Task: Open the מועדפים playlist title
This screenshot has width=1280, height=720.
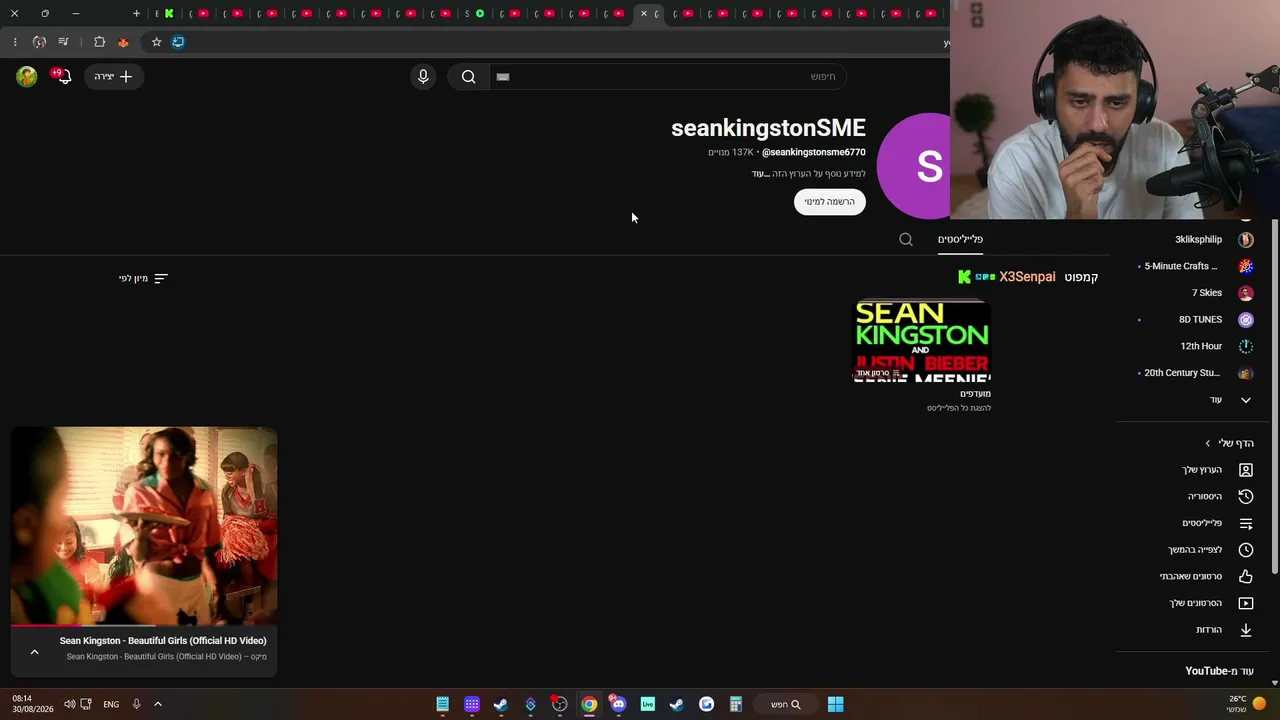Action: (975, 394)
